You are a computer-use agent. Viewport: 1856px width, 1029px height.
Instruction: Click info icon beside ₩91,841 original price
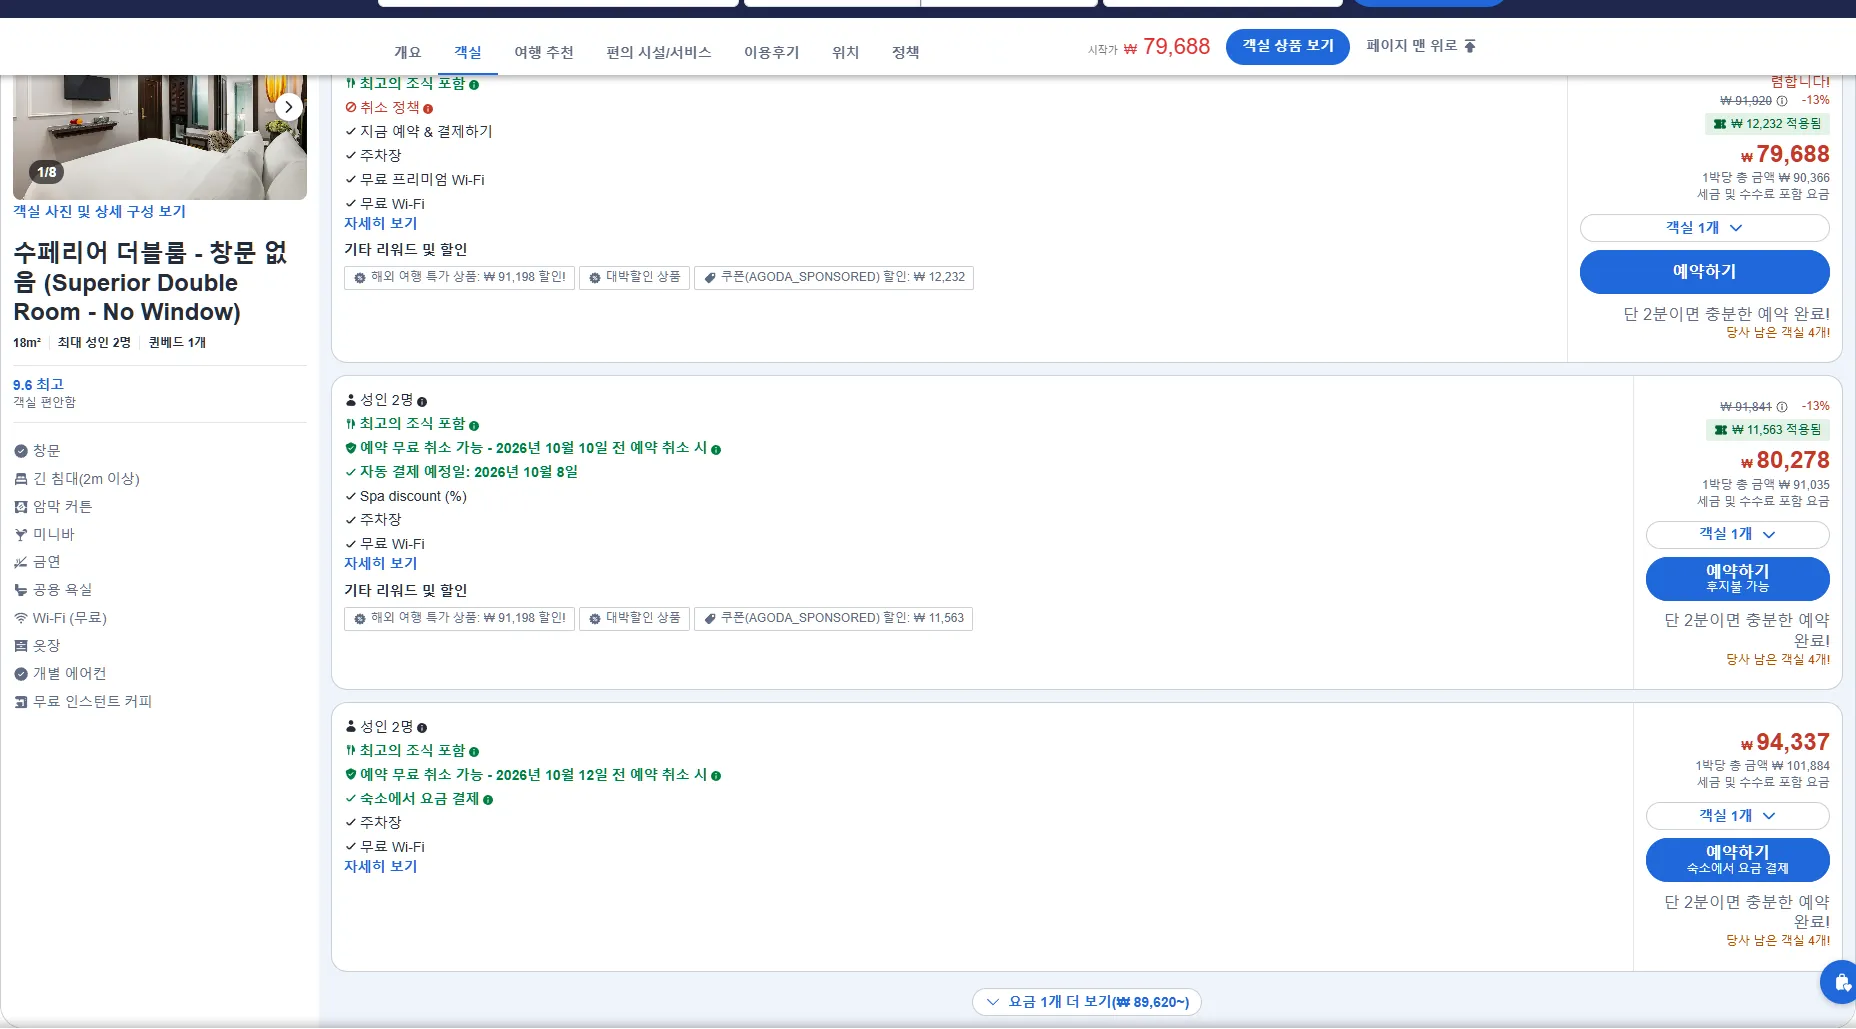tap(1782, 407)
